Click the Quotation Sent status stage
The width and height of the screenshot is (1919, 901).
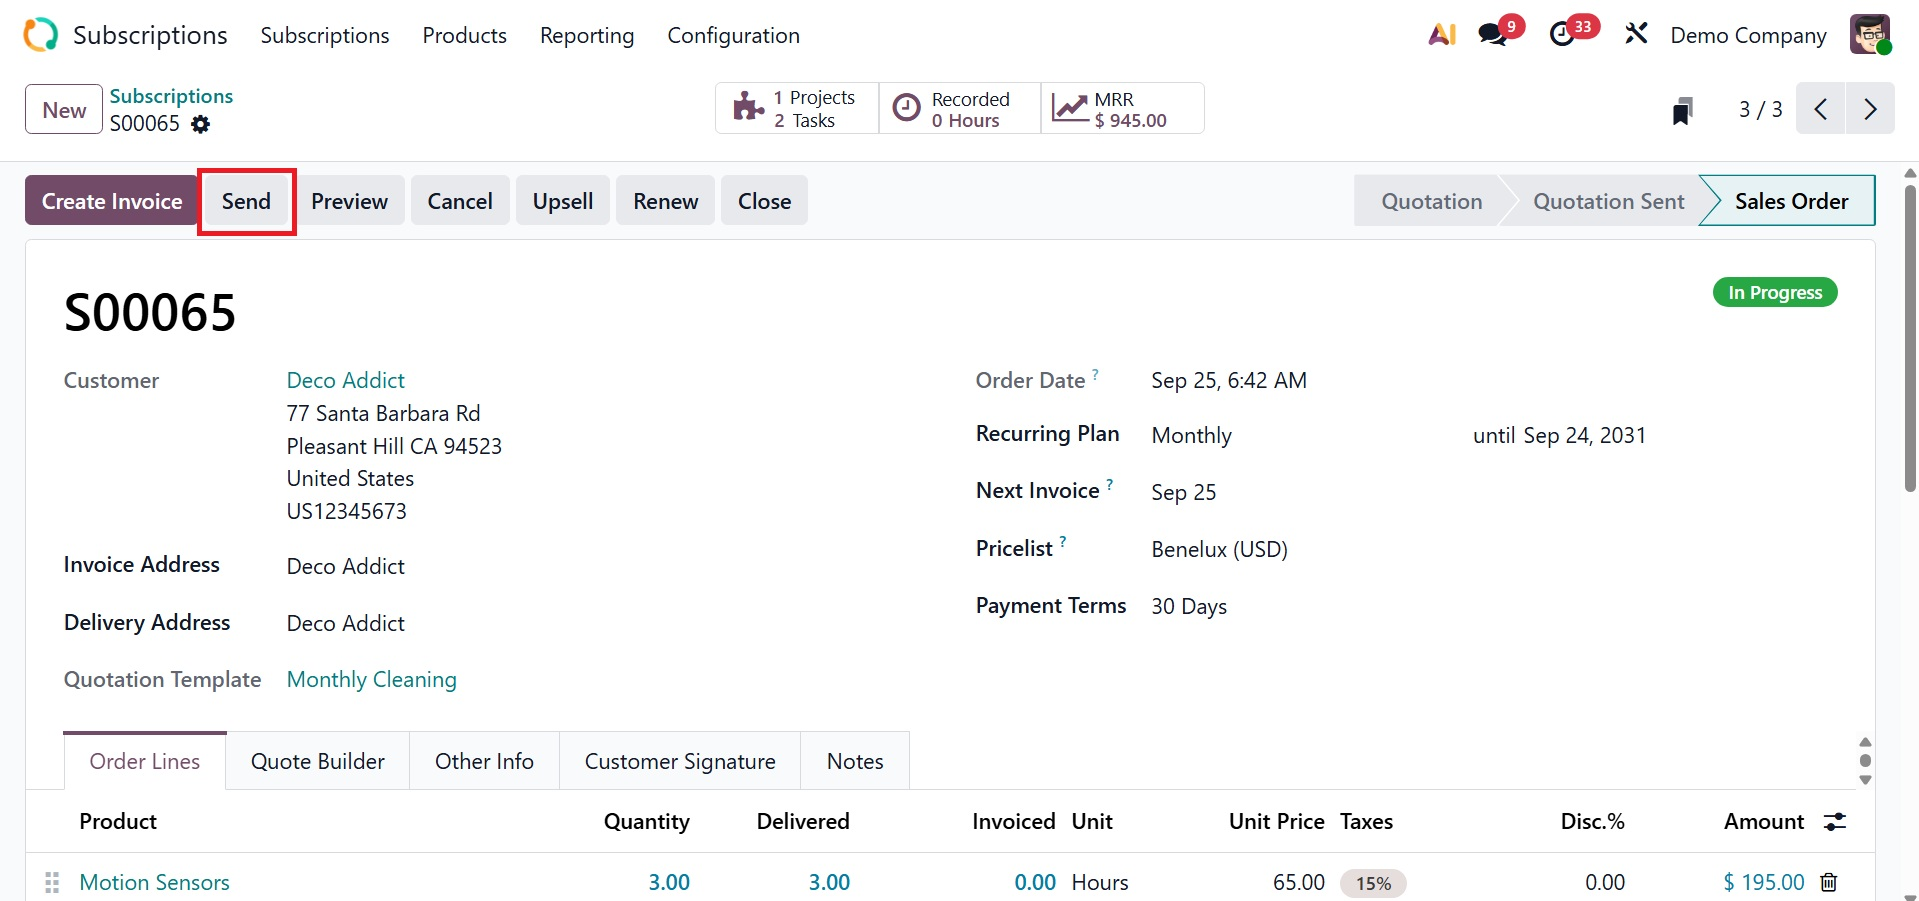click(1608, 201)
